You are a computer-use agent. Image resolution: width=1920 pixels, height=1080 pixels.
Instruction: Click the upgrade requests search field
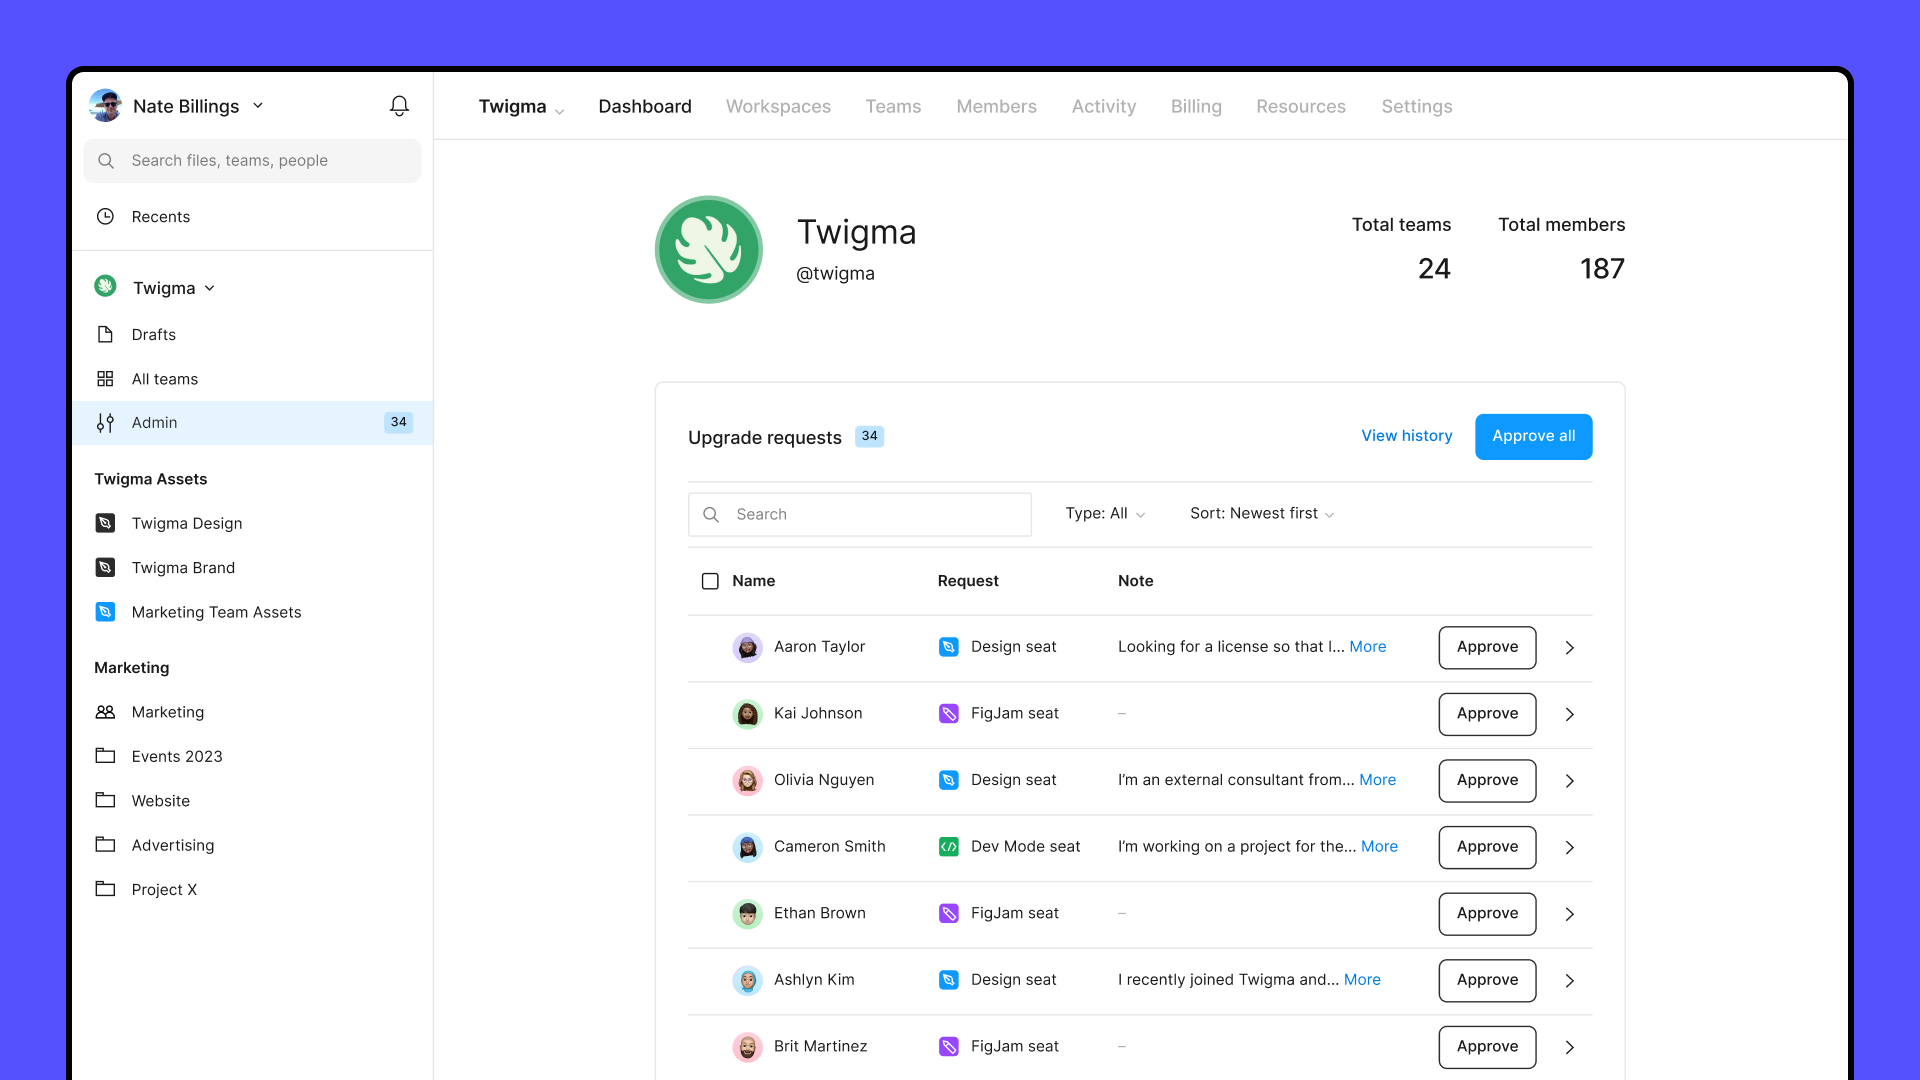860,514
